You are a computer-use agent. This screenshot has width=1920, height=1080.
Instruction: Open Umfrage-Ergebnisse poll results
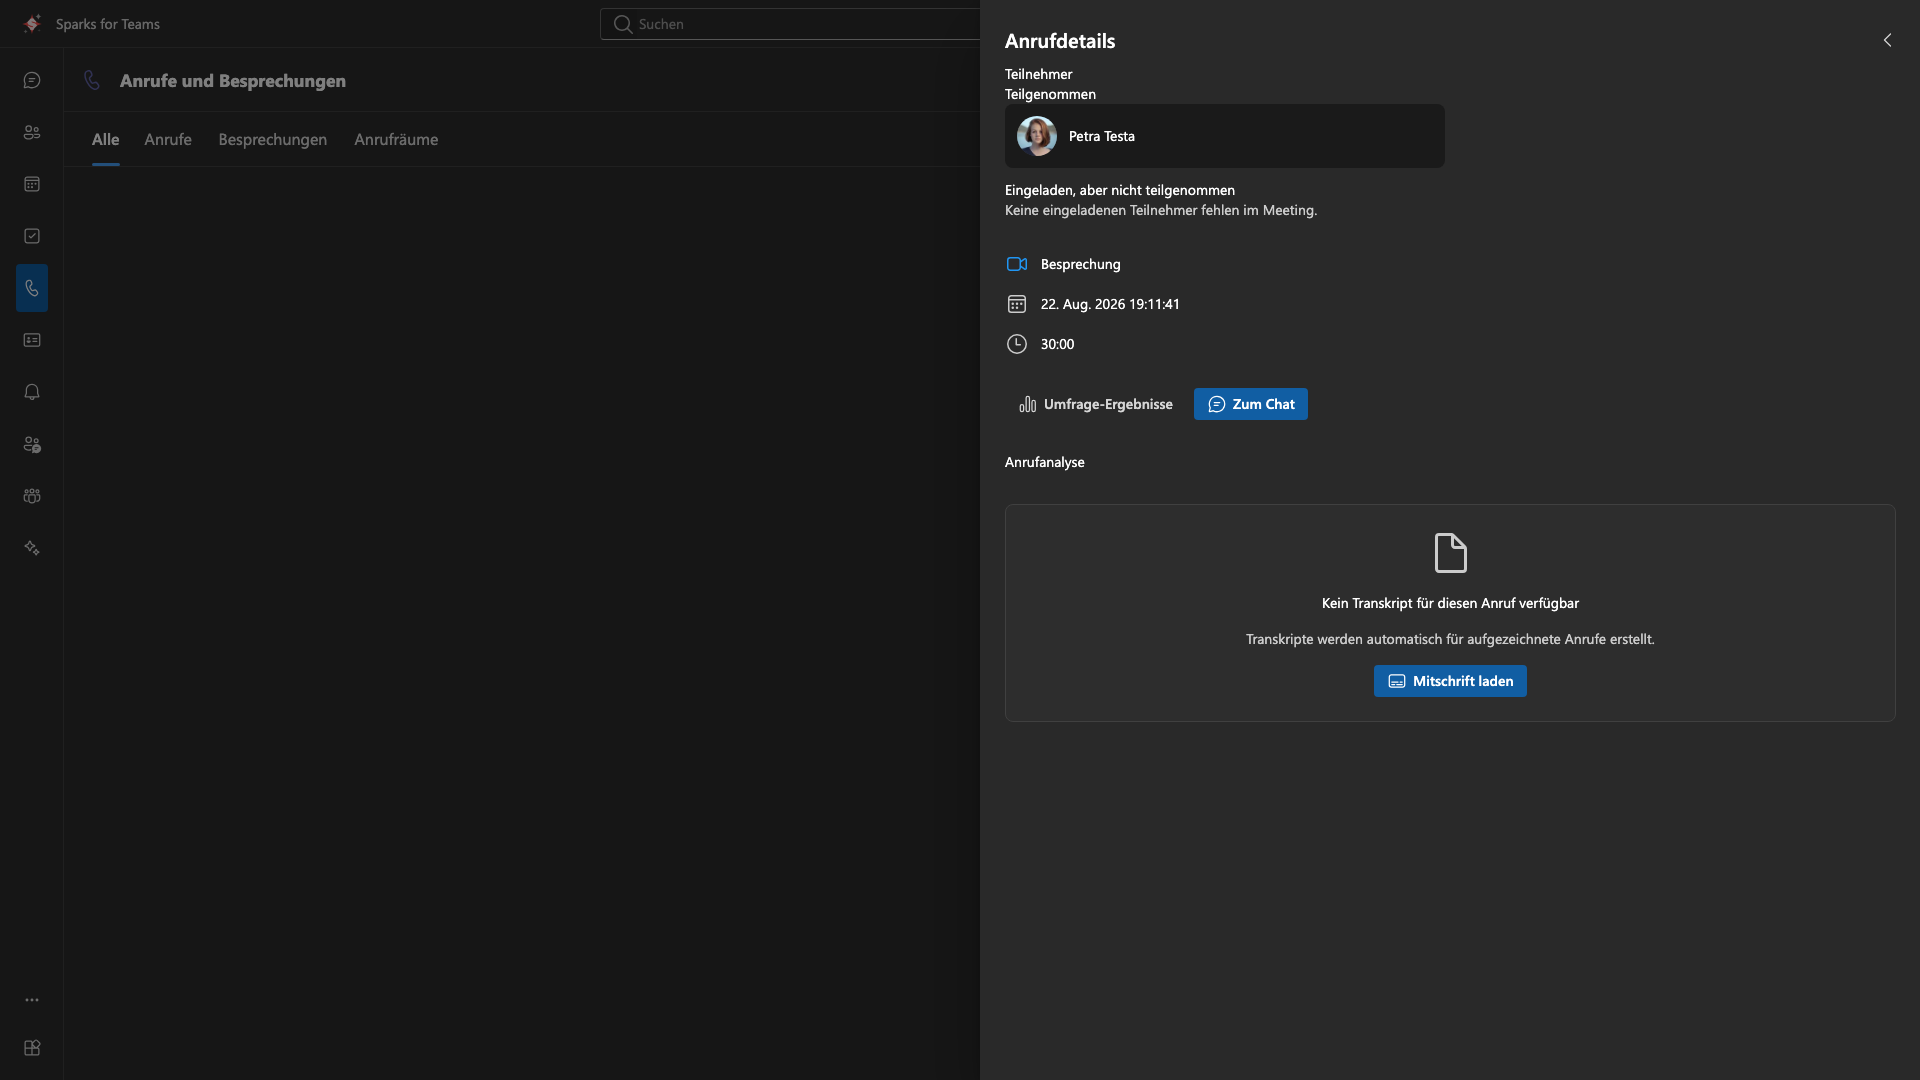coord(1095,404)
